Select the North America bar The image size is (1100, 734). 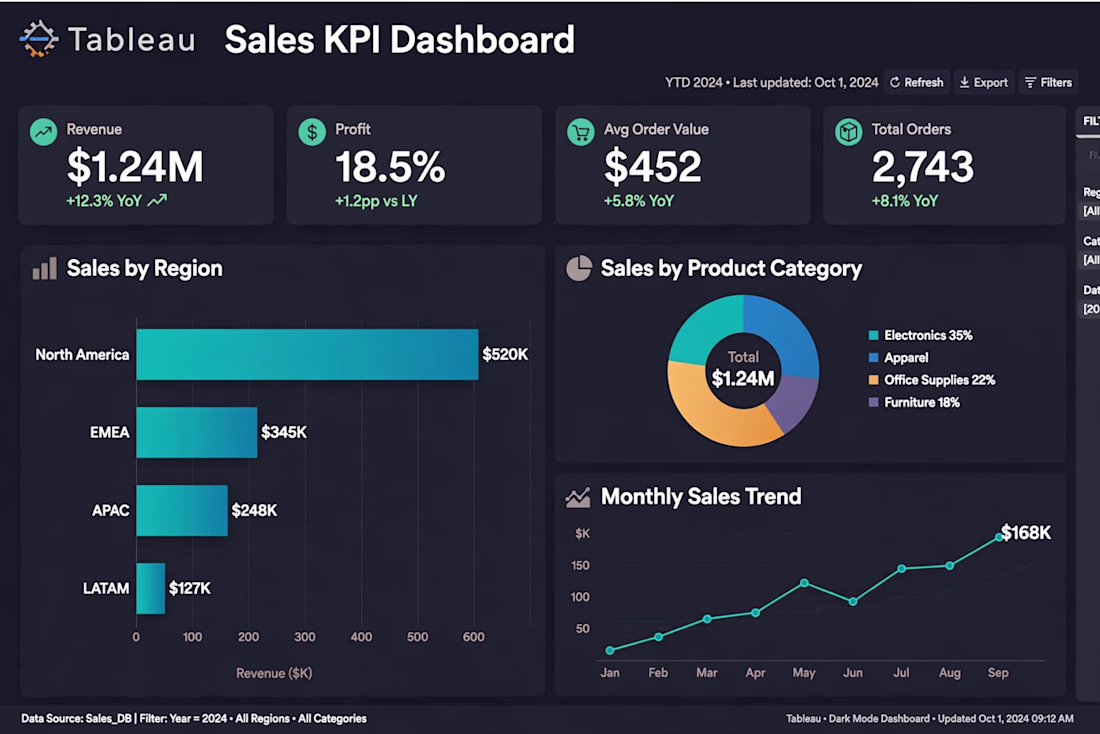[x=307, y=354]
